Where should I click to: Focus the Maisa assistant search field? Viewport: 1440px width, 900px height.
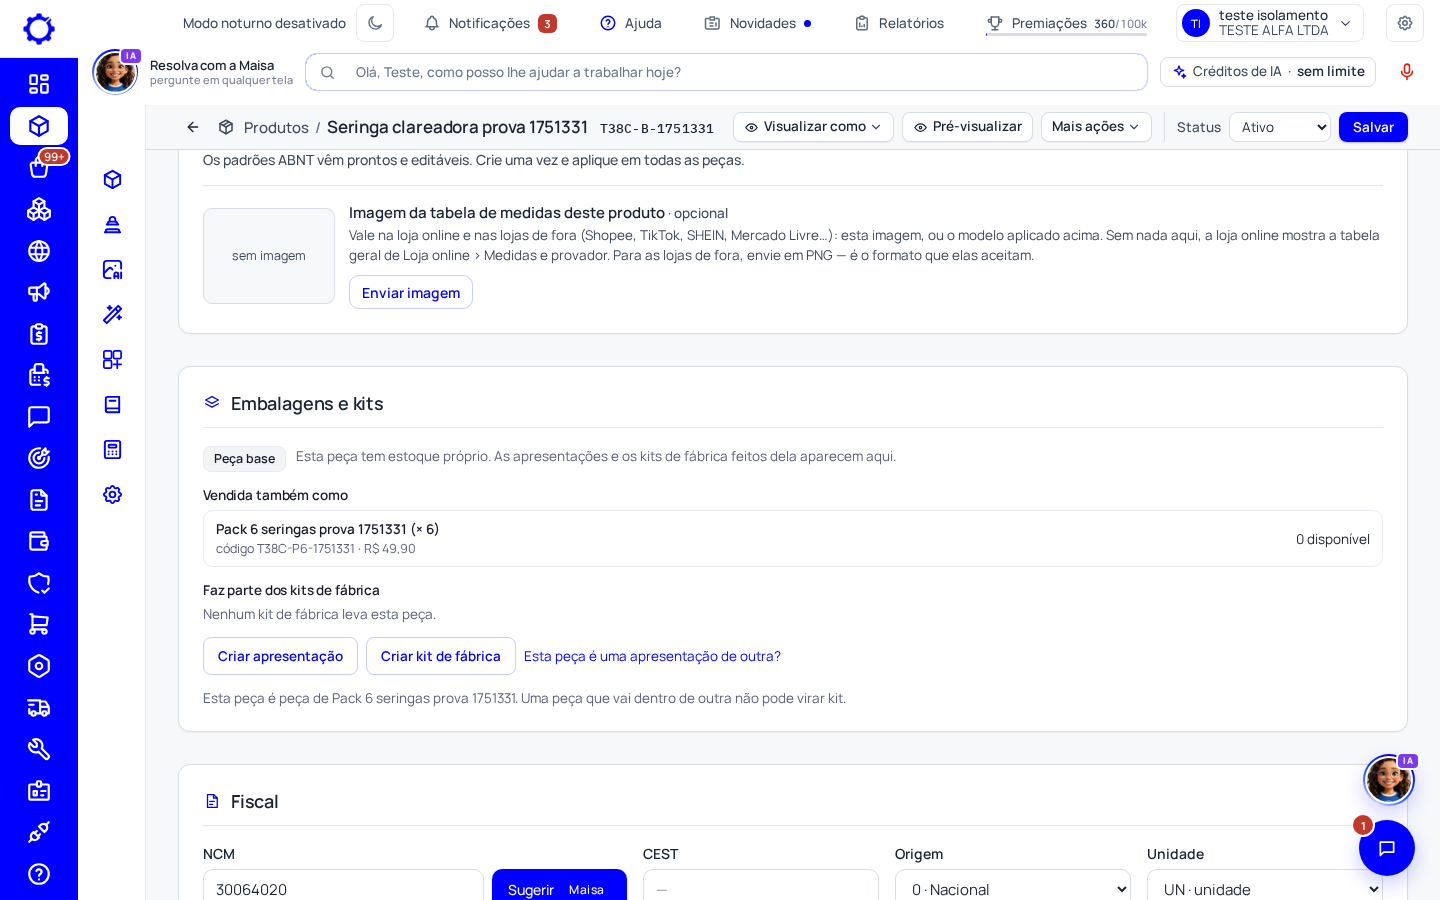click(727, 72)
